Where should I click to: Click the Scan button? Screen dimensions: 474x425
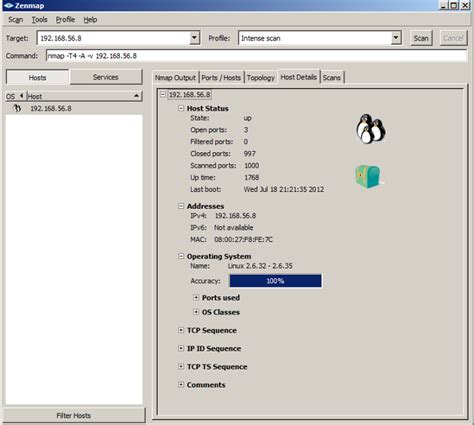[421, 38]
